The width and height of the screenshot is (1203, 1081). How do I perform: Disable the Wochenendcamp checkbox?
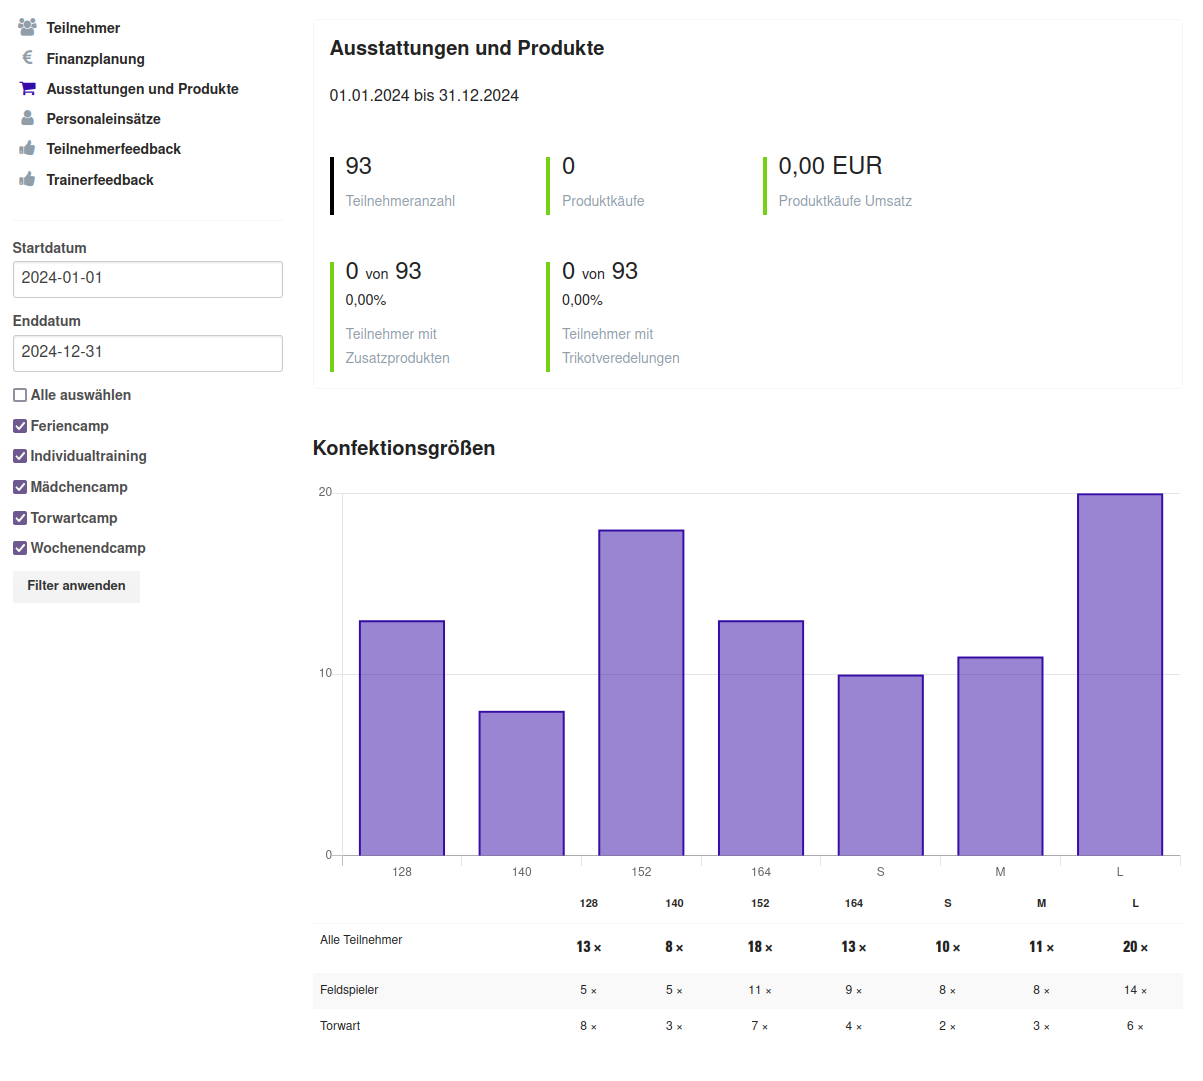(x=20, y=548)
